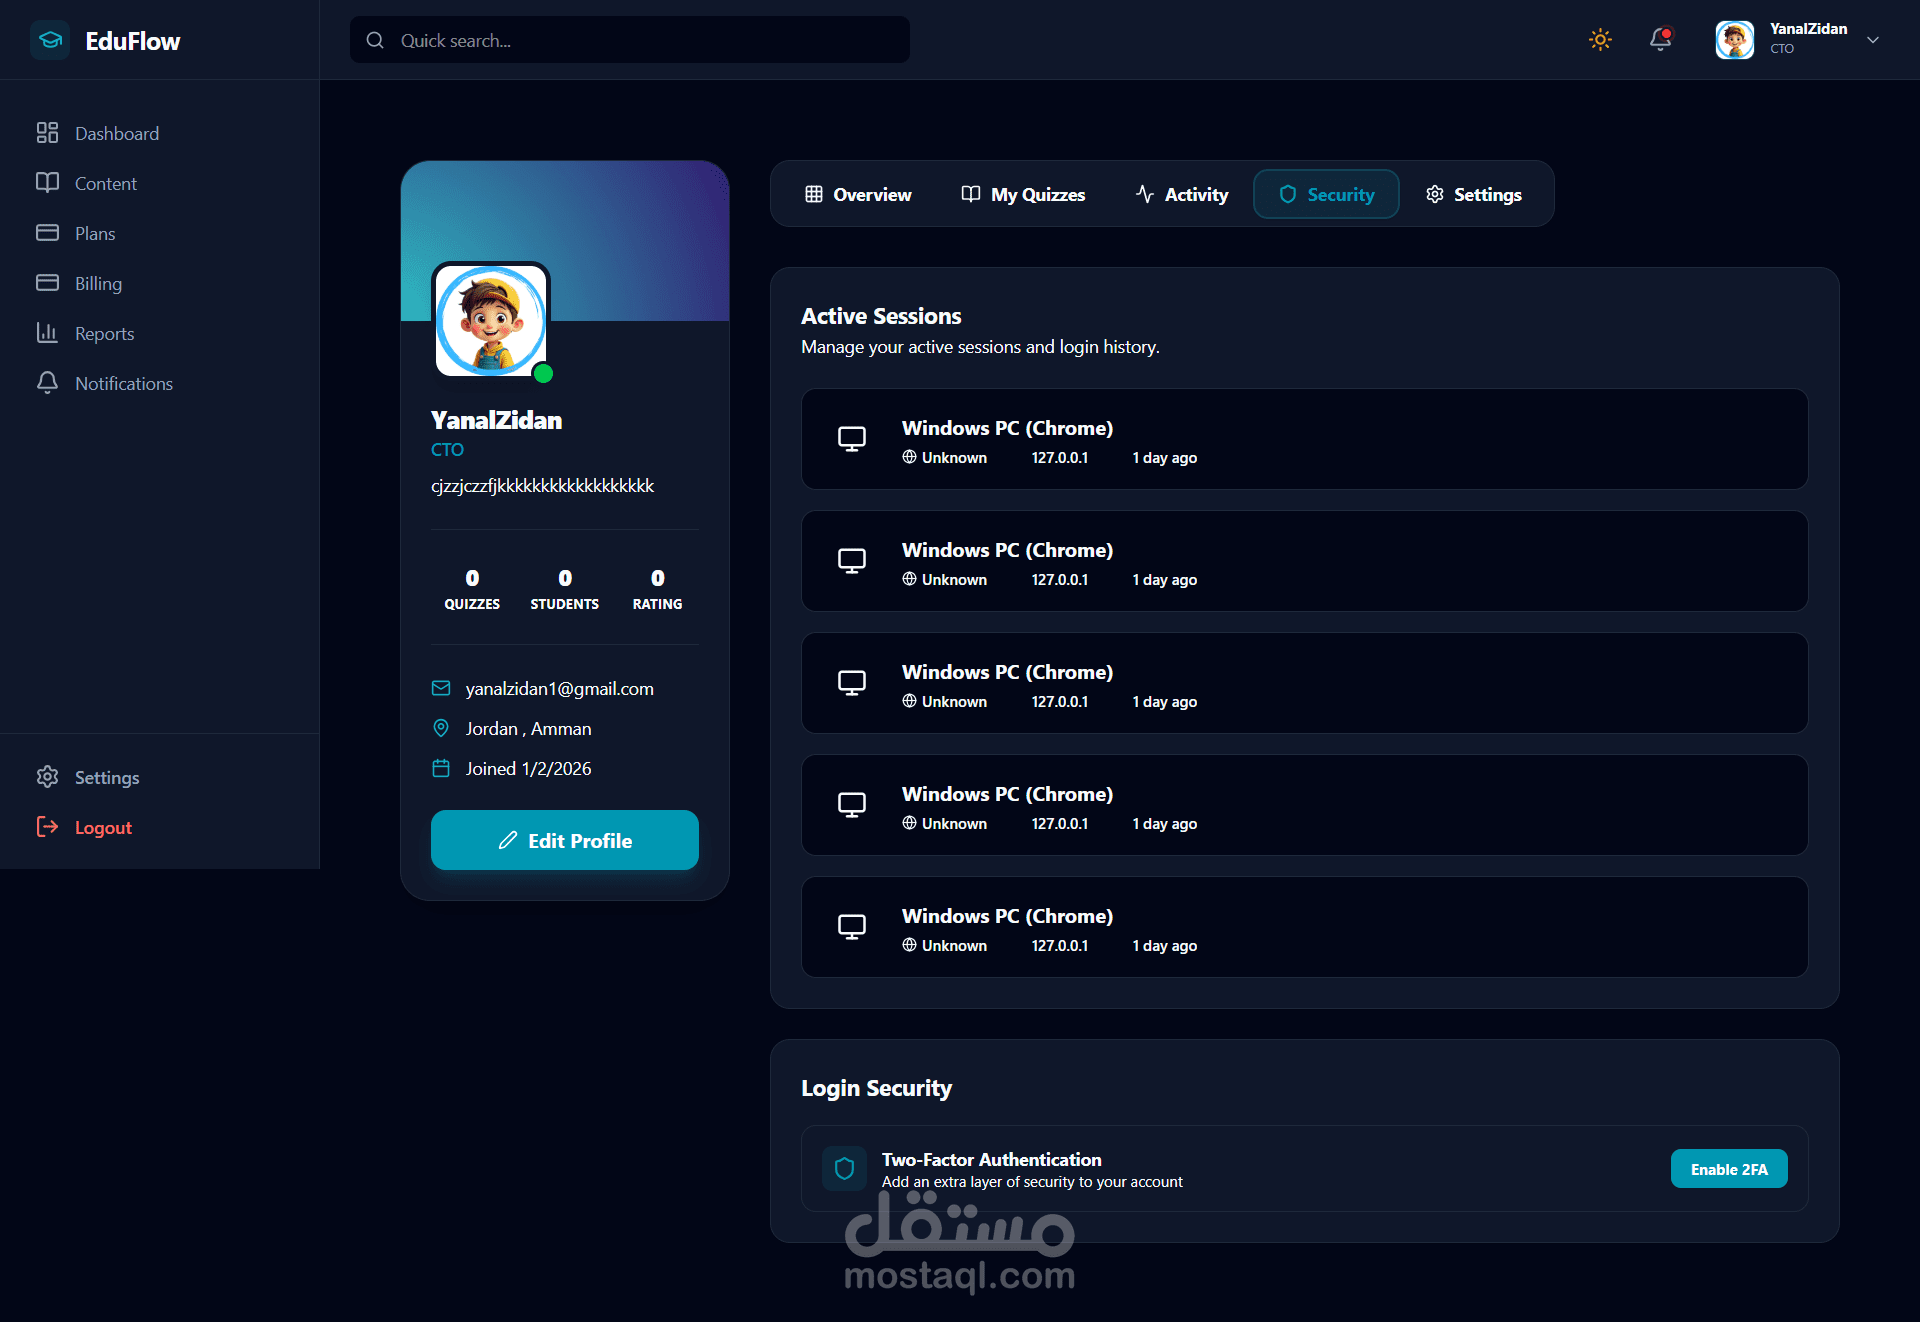Switch to the Overview tab
This screenshot has height=1322, width=1920.
[x=858, y=194]
